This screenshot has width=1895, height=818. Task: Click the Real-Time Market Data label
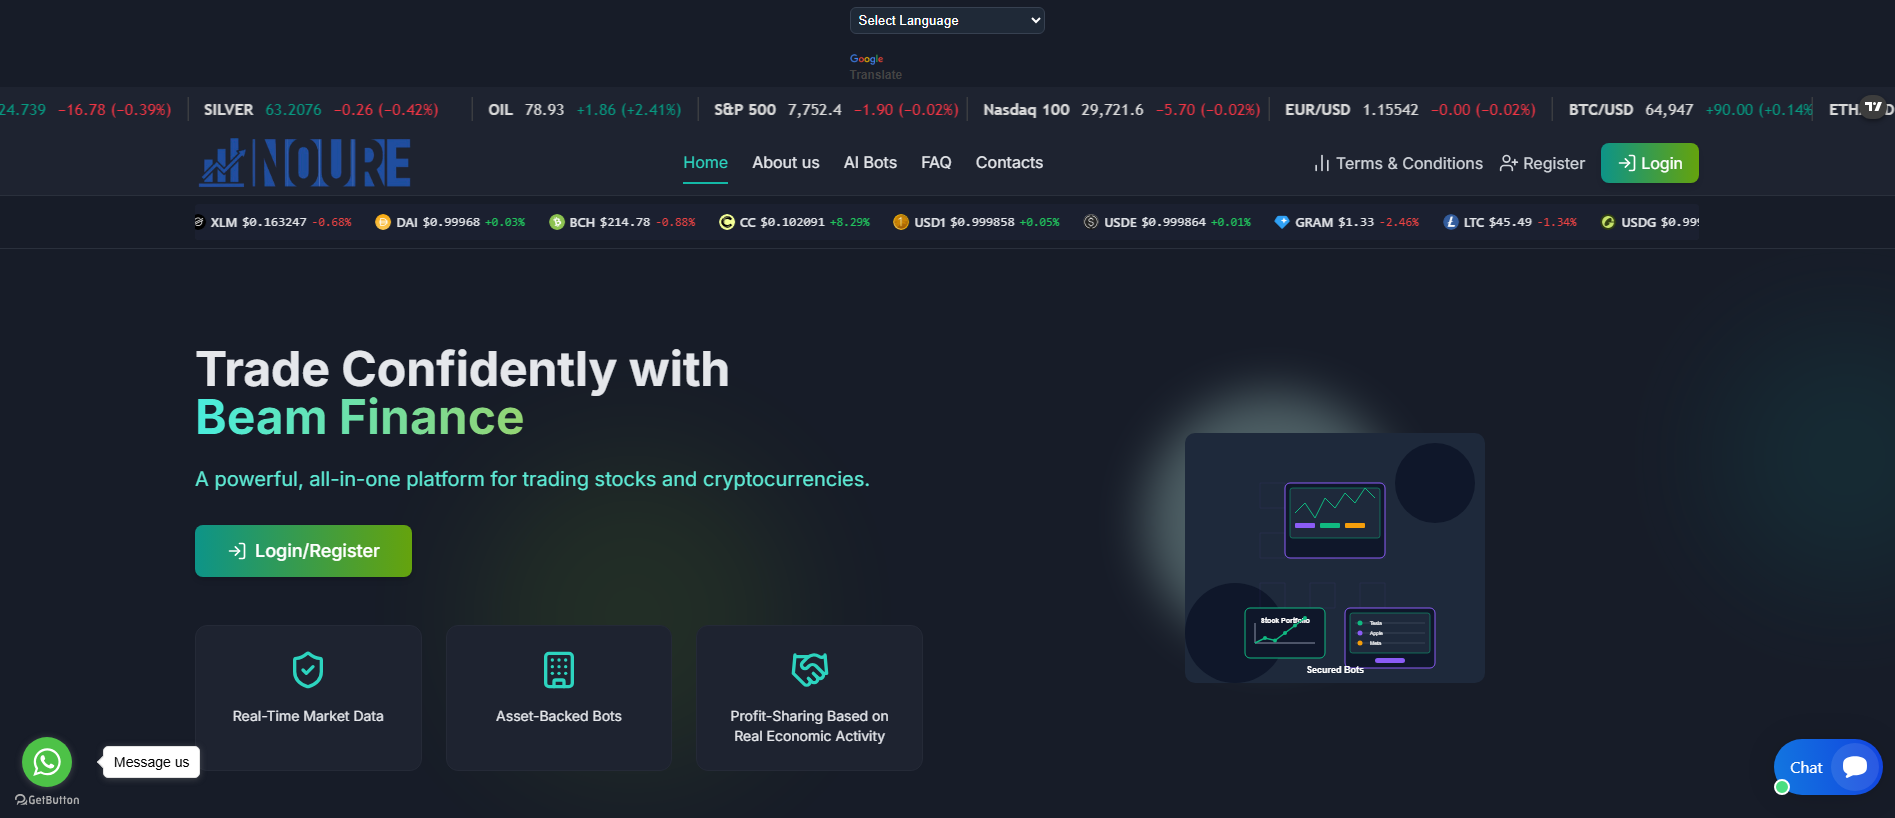coord(308,716)
